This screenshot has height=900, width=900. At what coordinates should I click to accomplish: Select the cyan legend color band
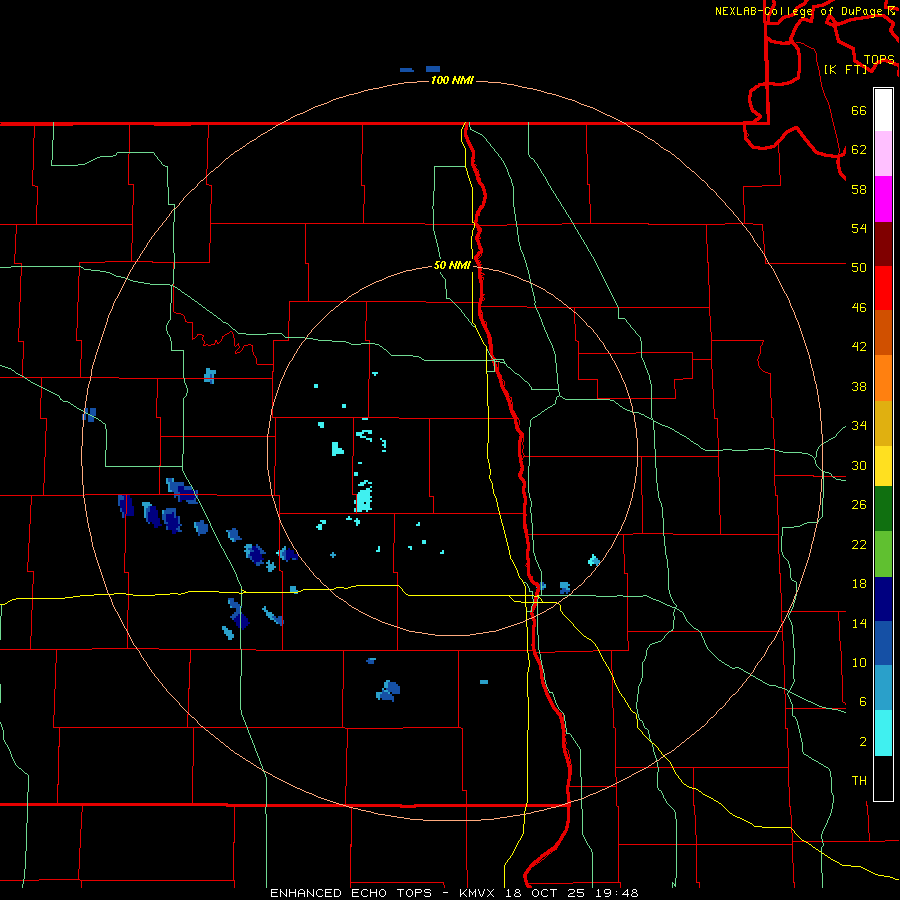(883, 733)
